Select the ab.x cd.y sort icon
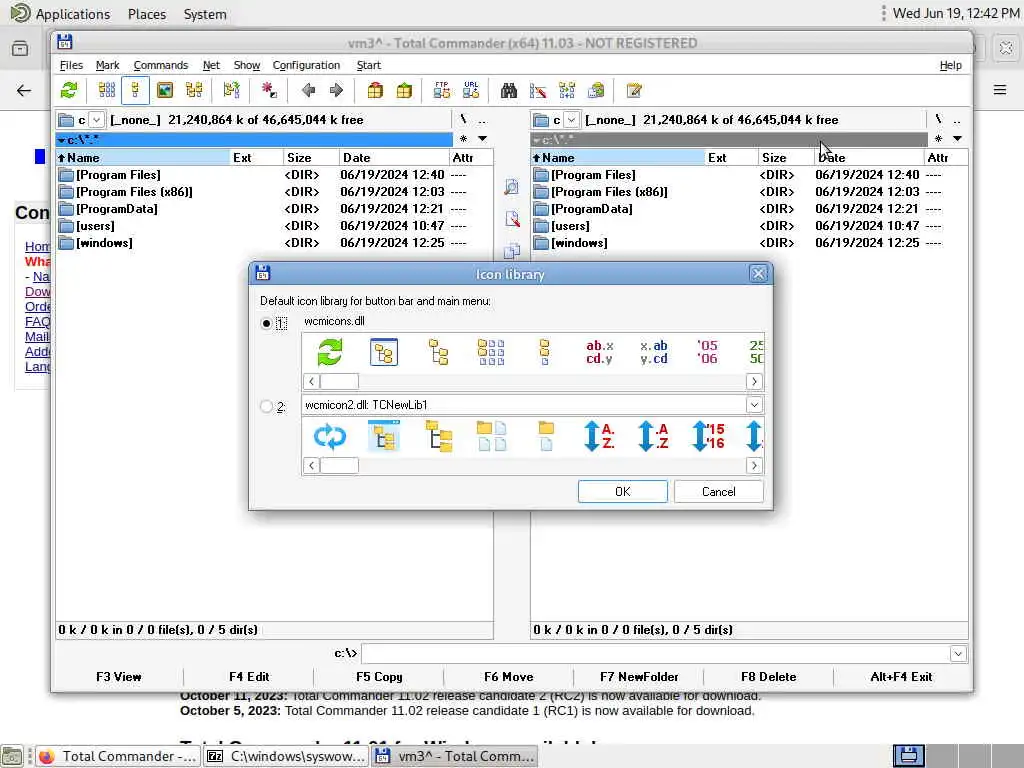 (599, 352)
